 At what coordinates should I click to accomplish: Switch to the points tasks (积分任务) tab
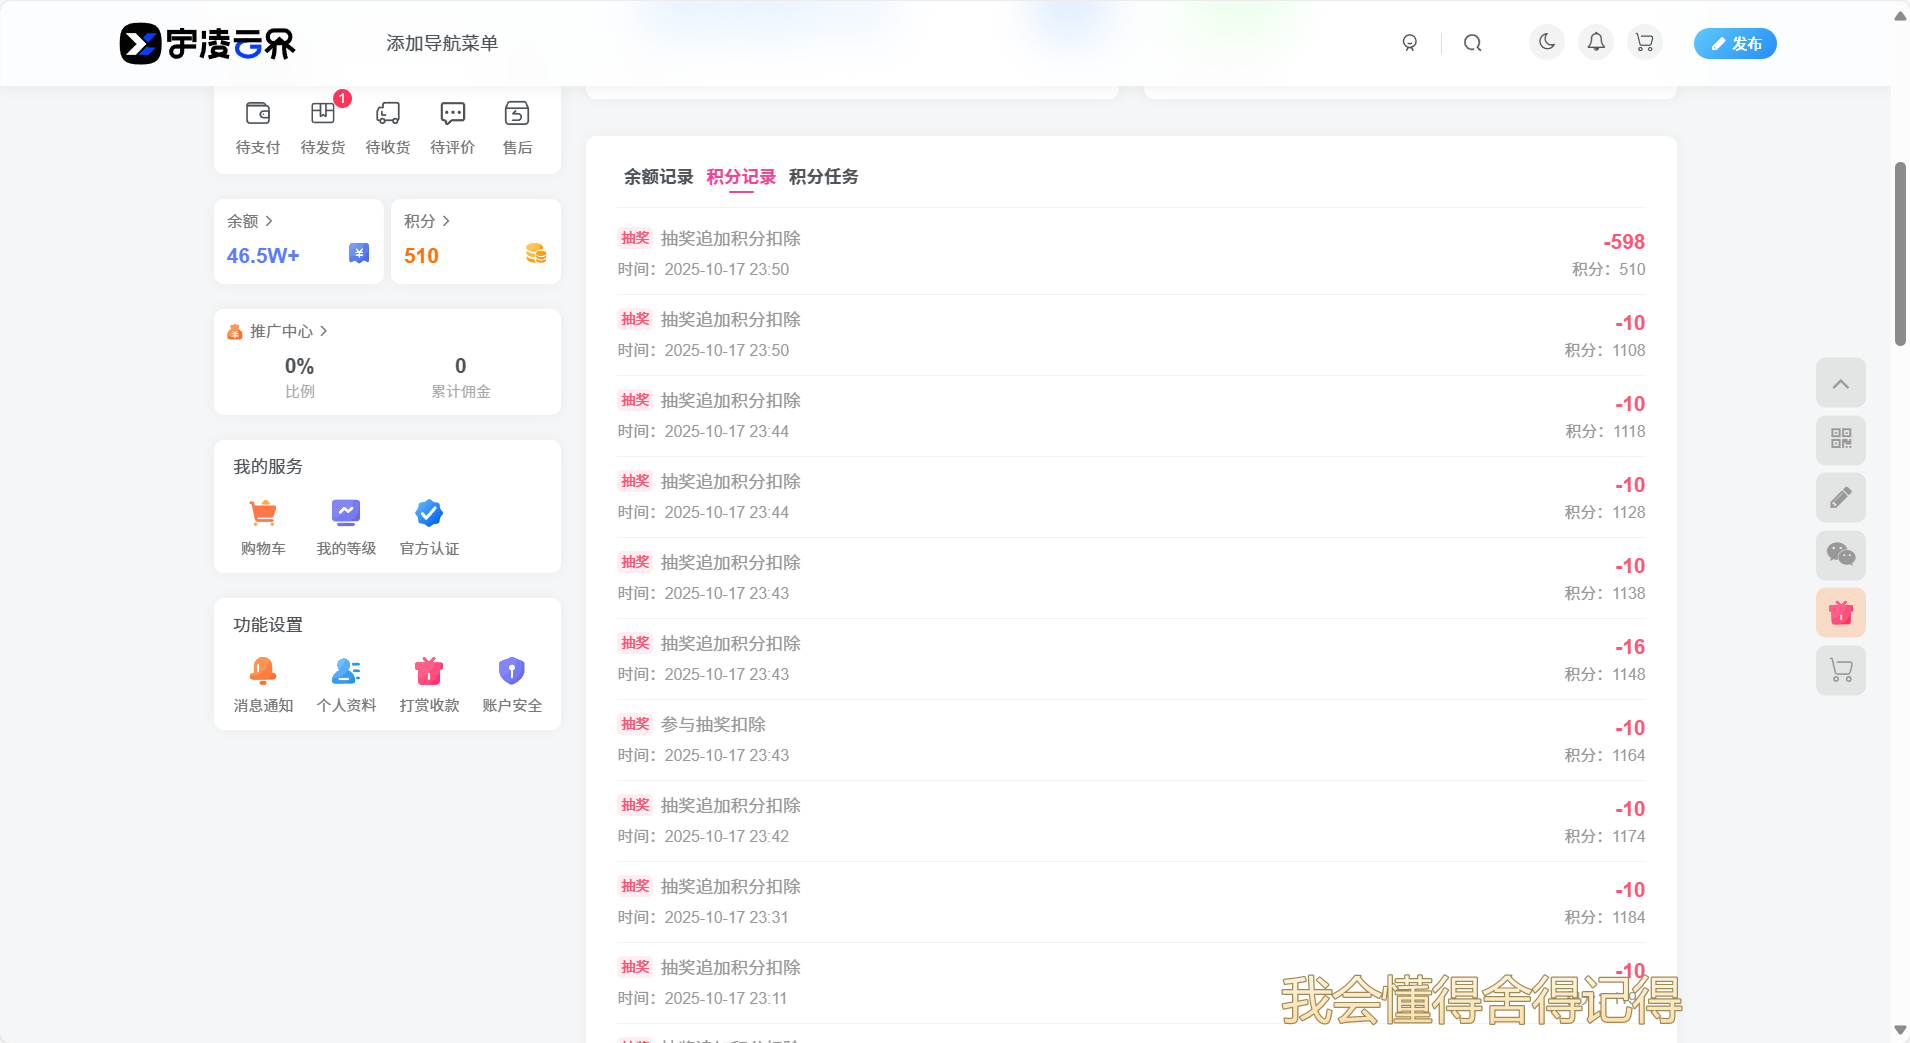[823, 177]
